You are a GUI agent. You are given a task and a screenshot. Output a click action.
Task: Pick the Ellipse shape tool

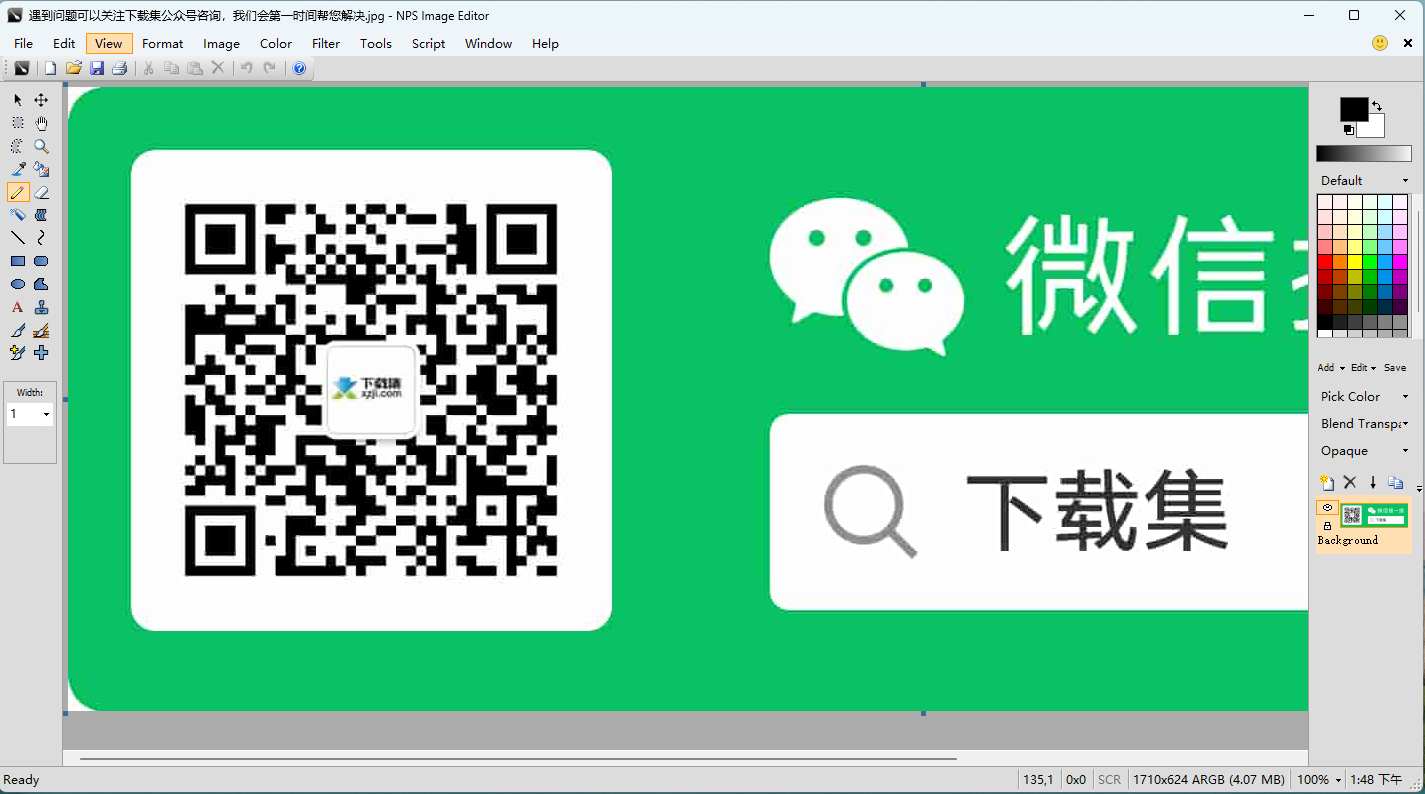click(18, 284)
